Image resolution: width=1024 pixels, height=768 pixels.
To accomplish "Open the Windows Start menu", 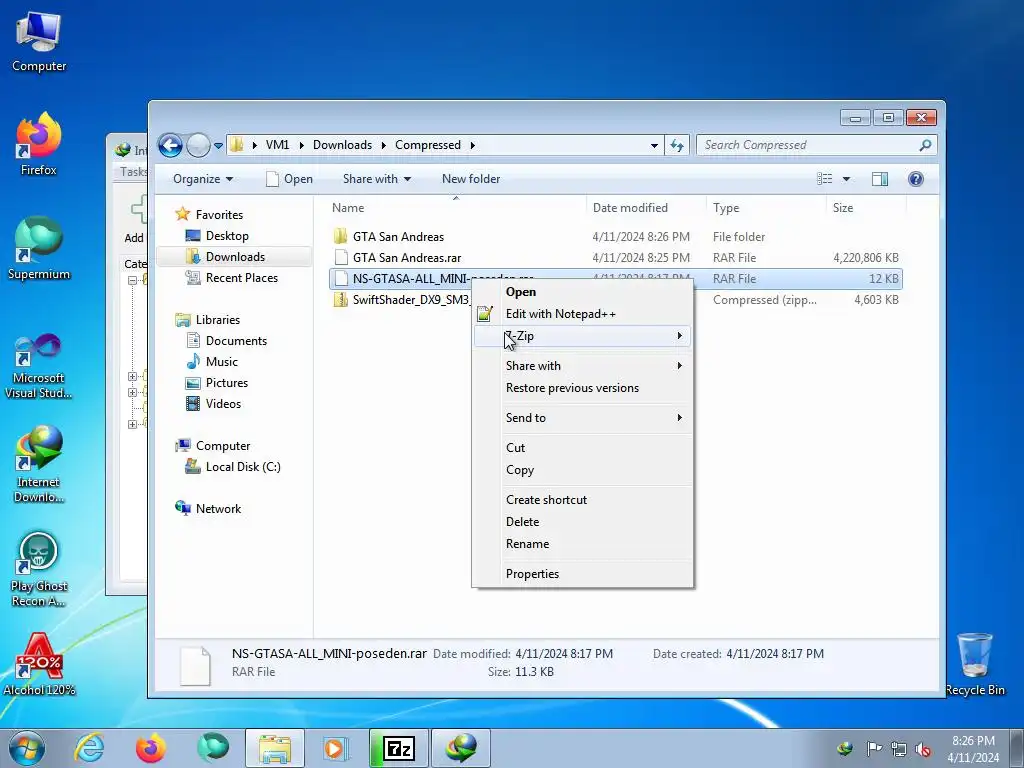I will tap(27, 748).
